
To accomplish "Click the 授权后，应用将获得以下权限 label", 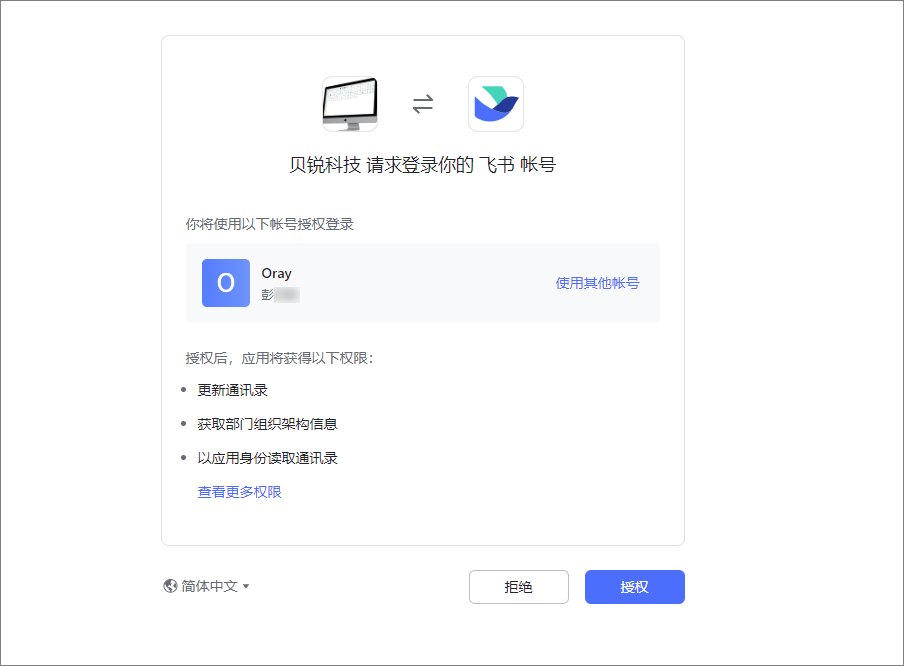I will coord(280,359).
